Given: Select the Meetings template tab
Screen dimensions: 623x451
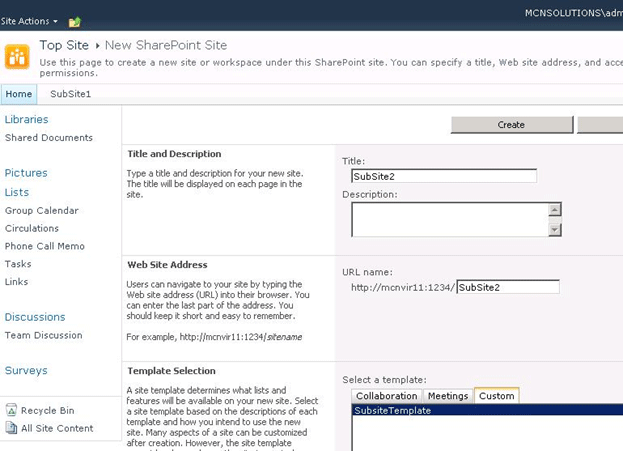Looking at the screenshot, I should [x=448, y=396].
